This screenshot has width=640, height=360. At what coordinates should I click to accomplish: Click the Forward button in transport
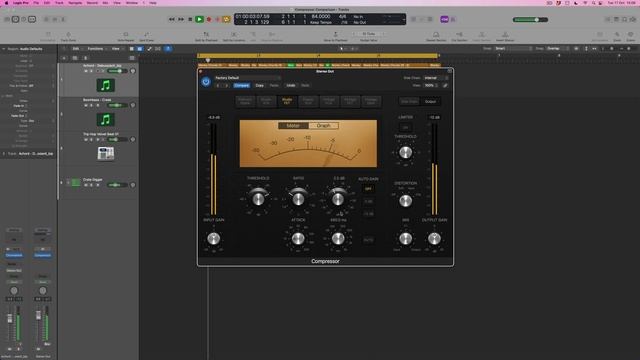point(181,19)
